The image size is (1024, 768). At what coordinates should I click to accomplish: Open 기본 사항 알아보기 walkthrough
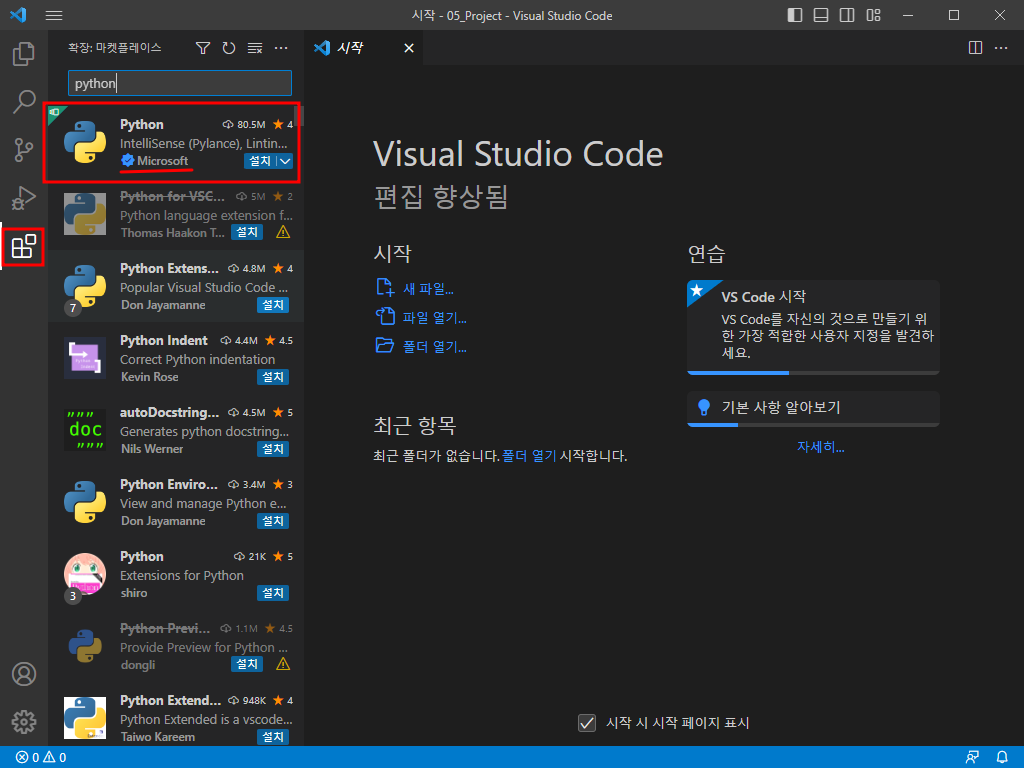click(x=813, y=407)
